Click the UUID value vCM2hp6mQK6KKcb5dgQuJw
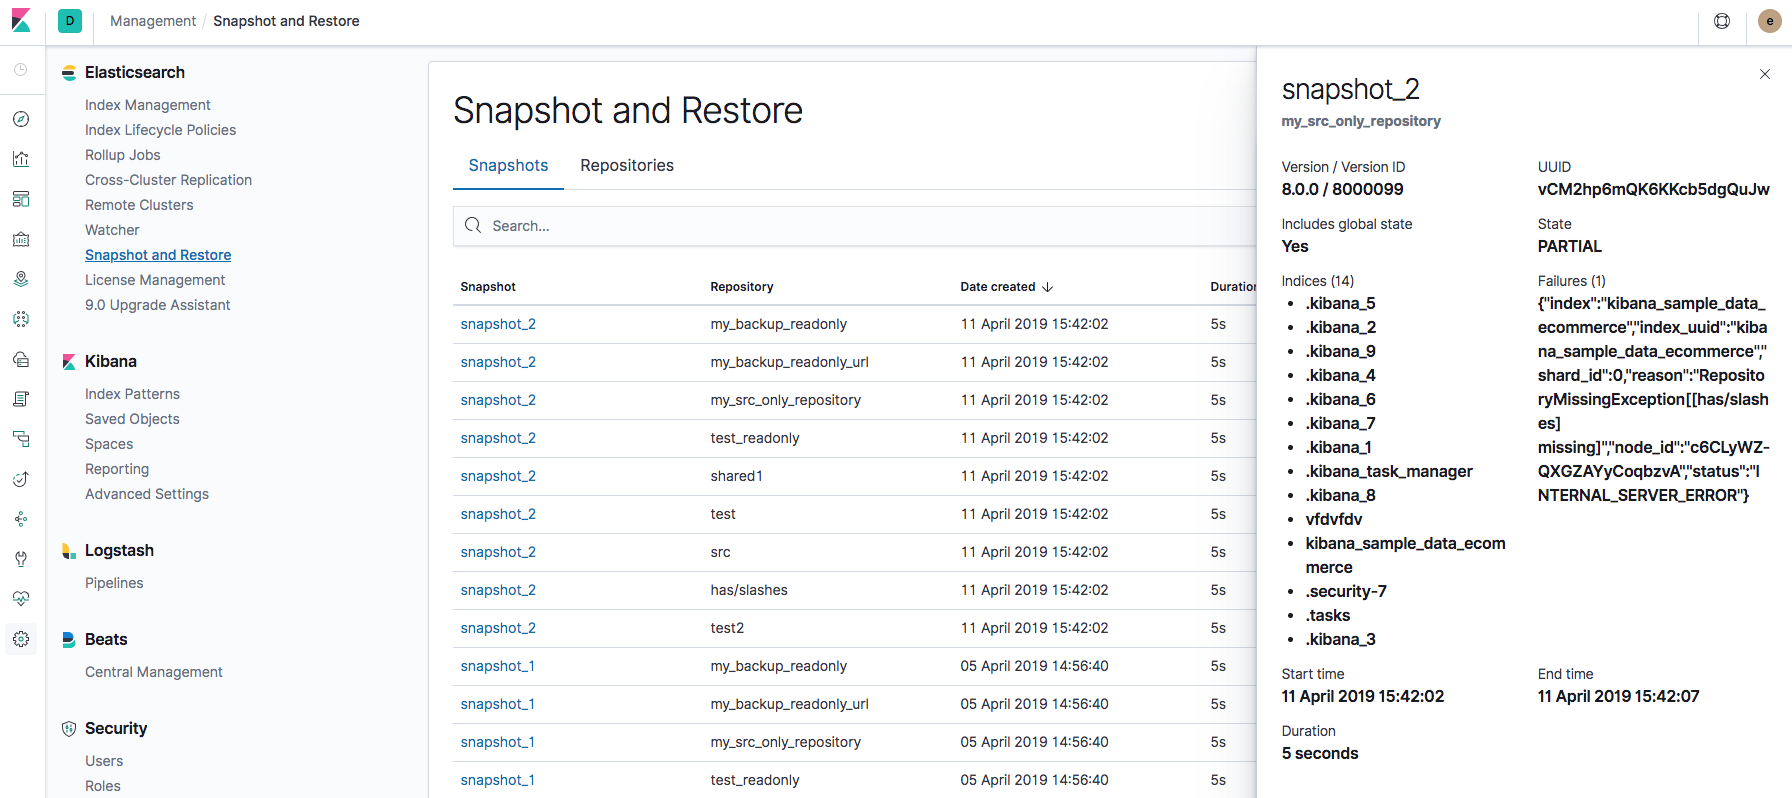Viewport: 1792px width, 798px height. pos(1654,189)
